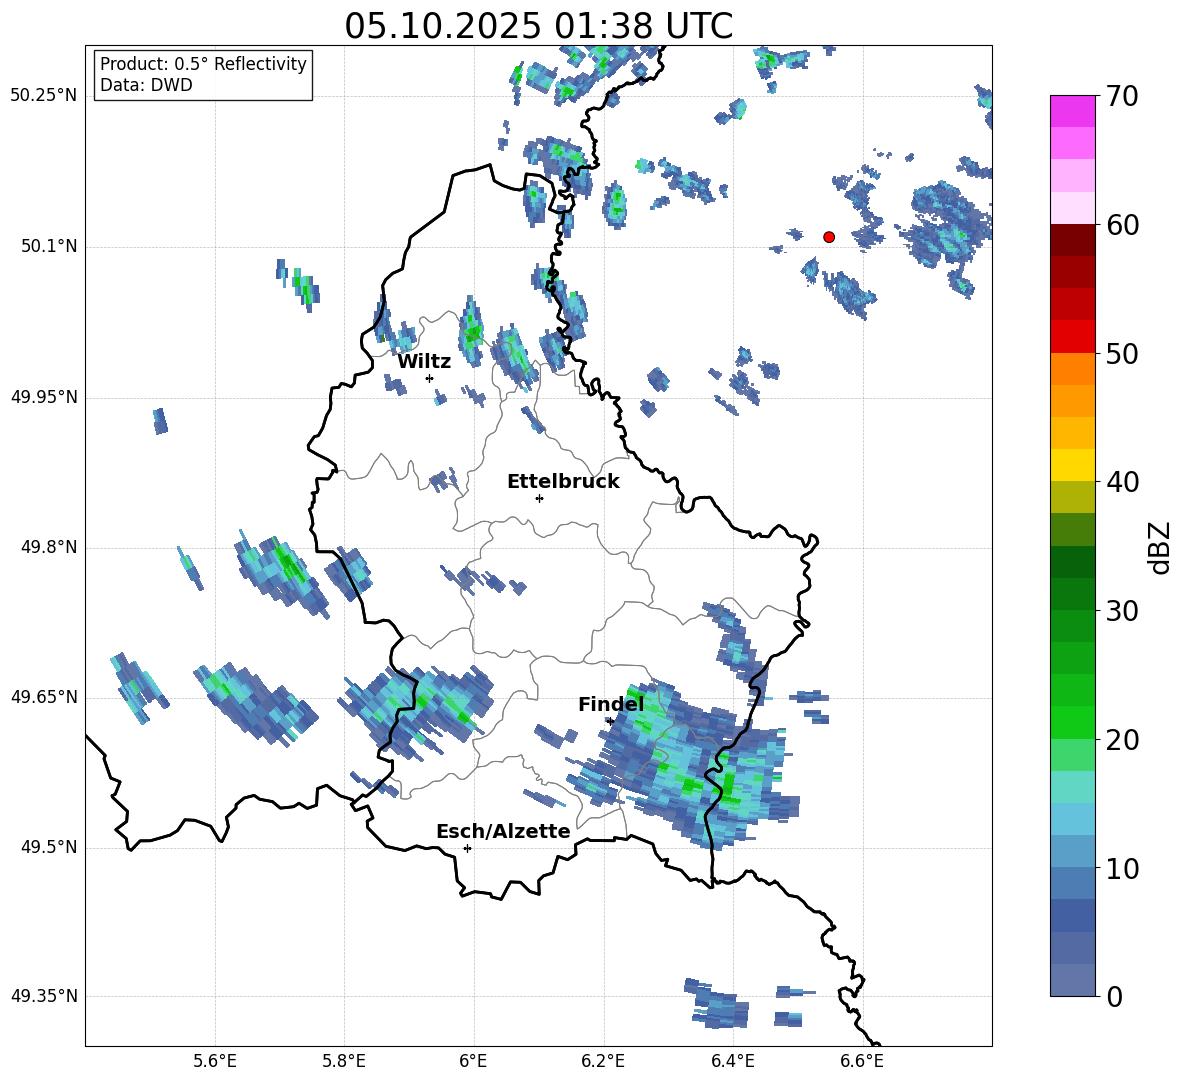Pick the dark red colorbar segment below 60
Screen dimensions: 1184x1081
(x=1072, y=240)
